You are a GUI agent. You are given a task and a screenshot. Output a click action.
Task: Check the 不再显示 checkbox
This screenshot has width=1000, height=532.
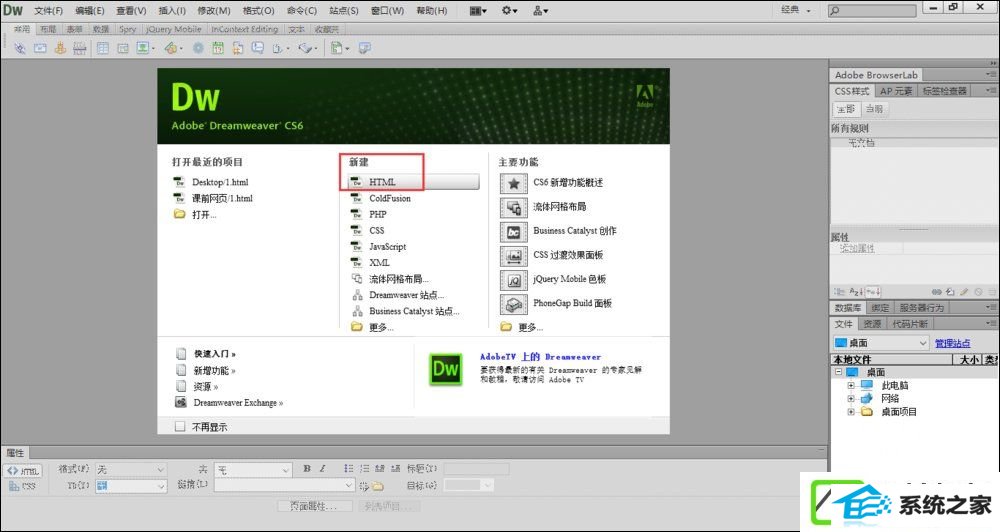point(180,426)
